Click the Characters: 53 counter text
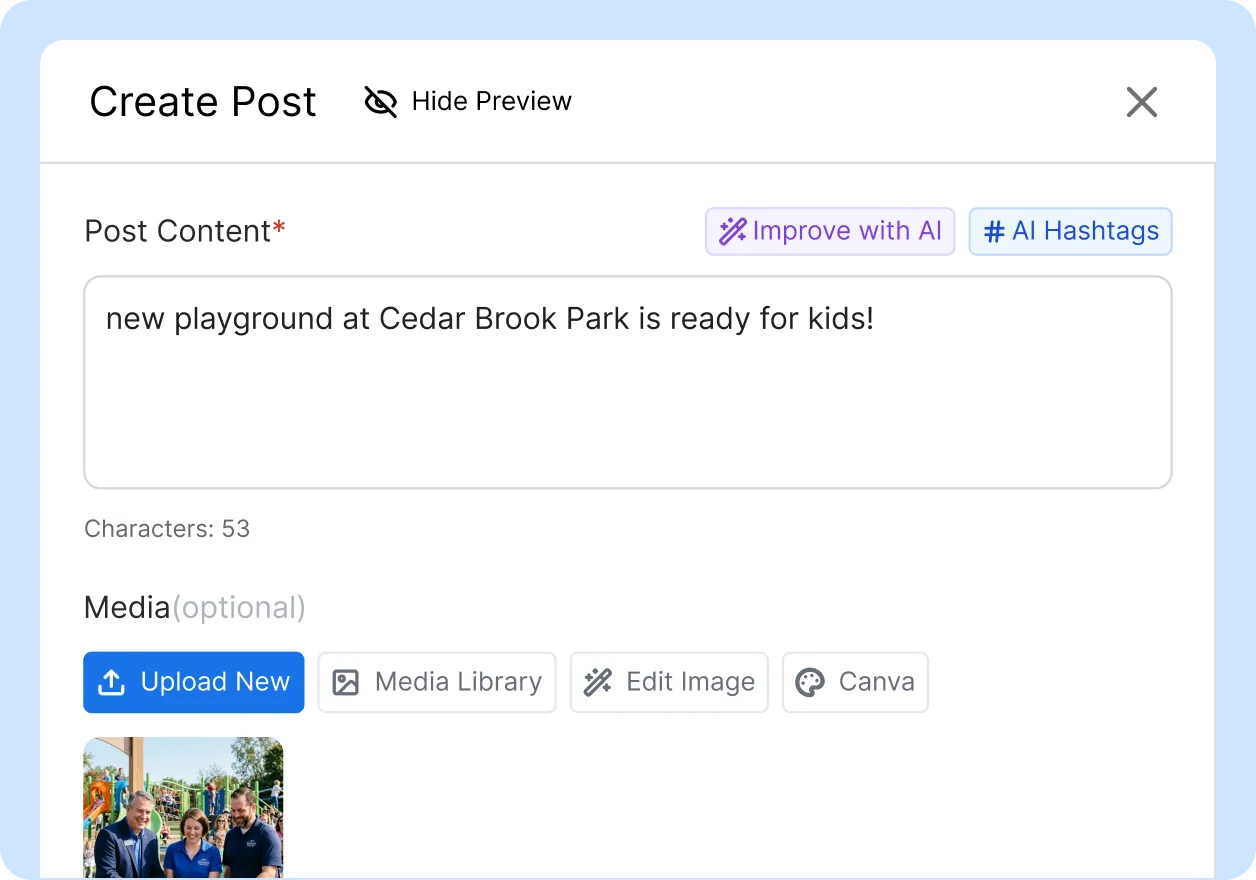The width and height of the screenshot is (1256, 880). (x=167, y=529)
